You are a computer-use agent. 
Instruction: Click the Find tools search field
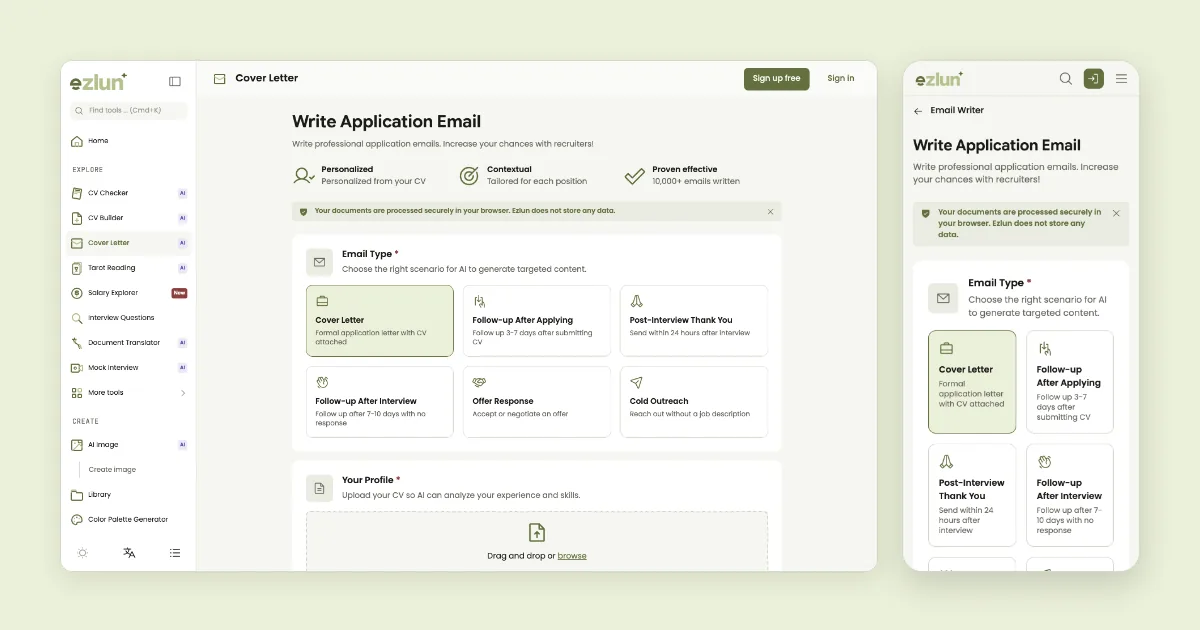click(x=129, y=111)
